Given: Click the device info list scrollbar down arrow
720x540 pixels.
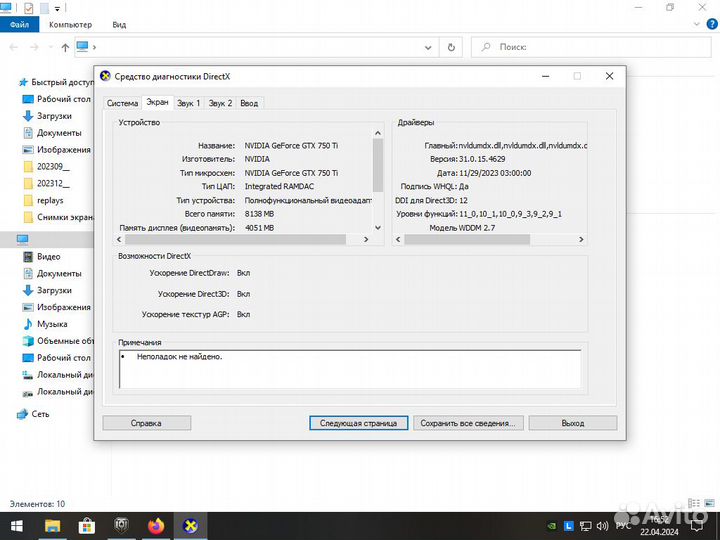Looking at the screenshot, I should pos(377,227).
